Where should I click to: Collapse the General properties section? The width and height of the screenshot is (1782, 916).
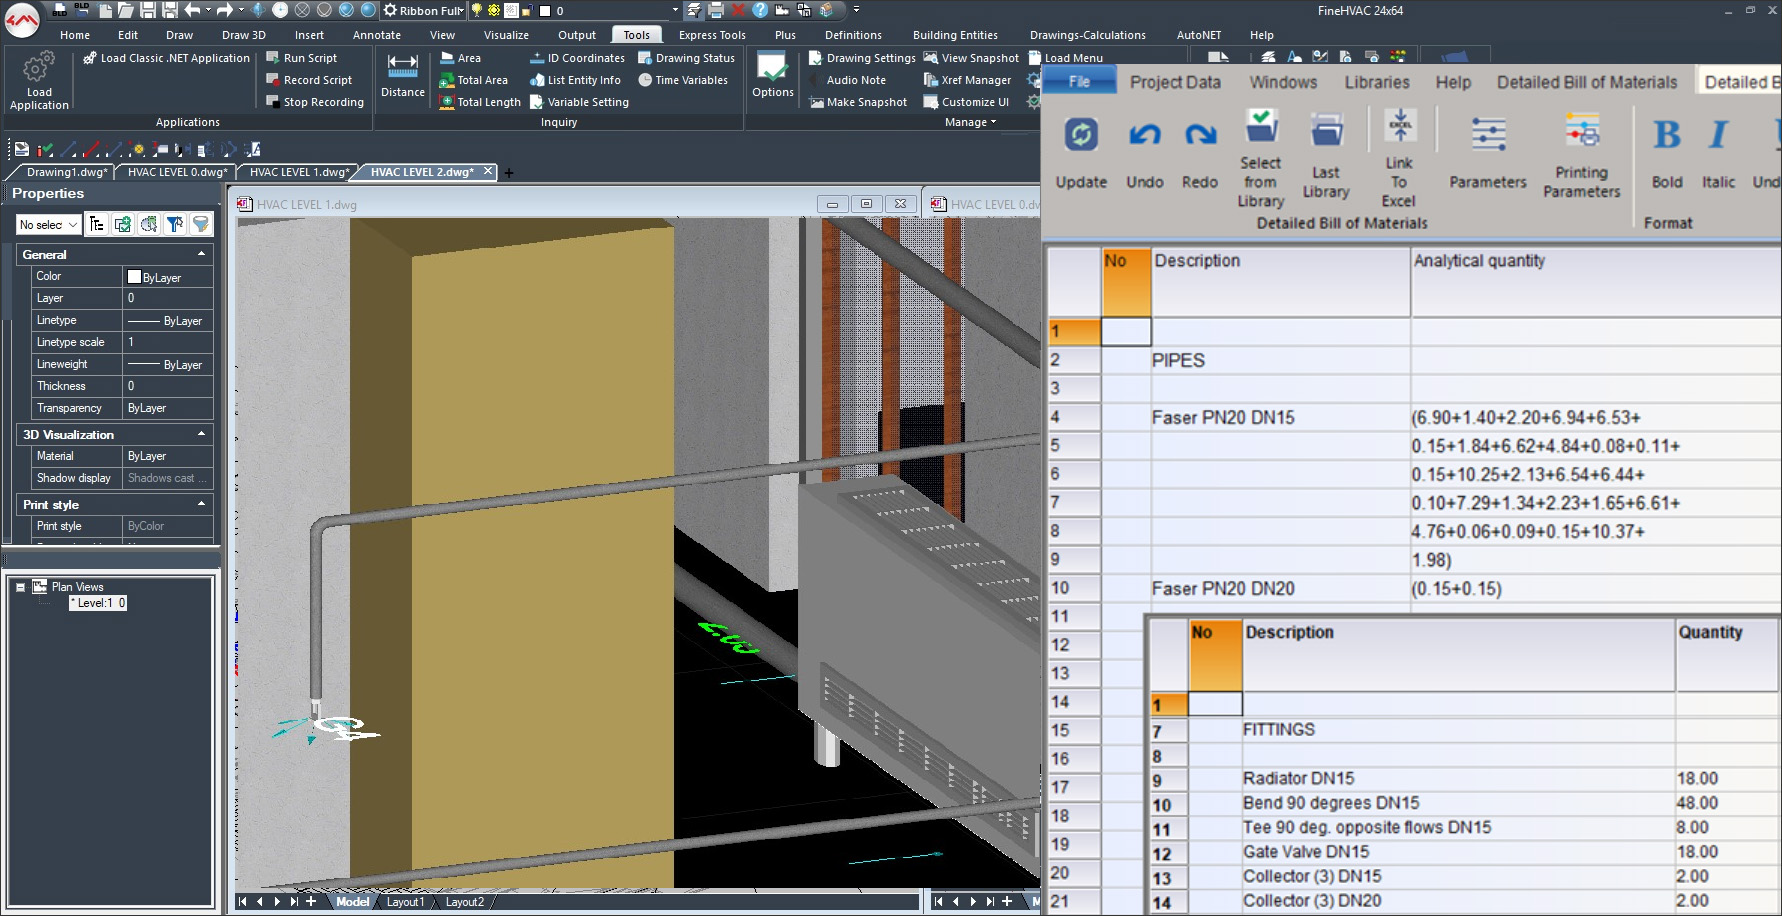pos(201,254)
